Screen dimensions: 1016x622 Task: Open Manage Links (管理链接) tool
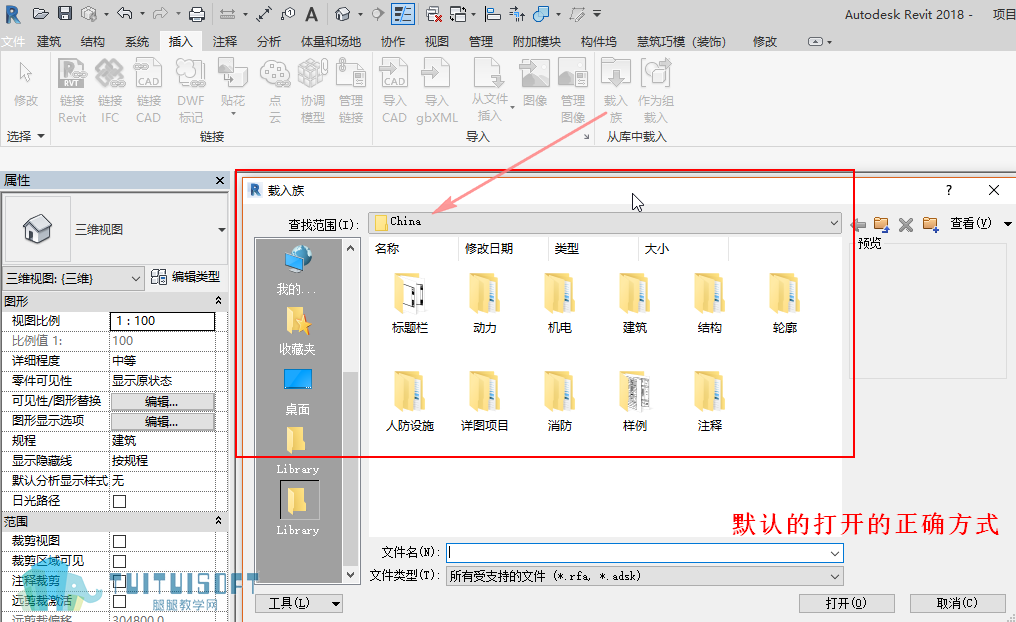pyautogui.click(x=351, y=91)
